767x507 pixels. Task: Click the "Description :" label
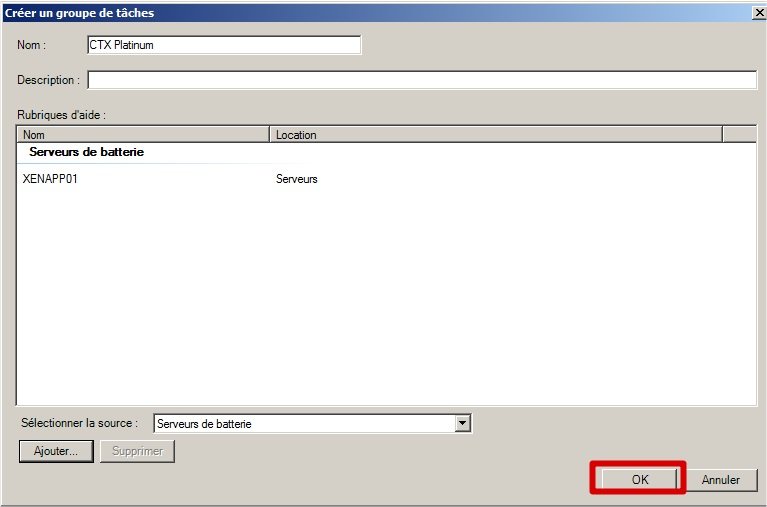(x=48, y=80)
